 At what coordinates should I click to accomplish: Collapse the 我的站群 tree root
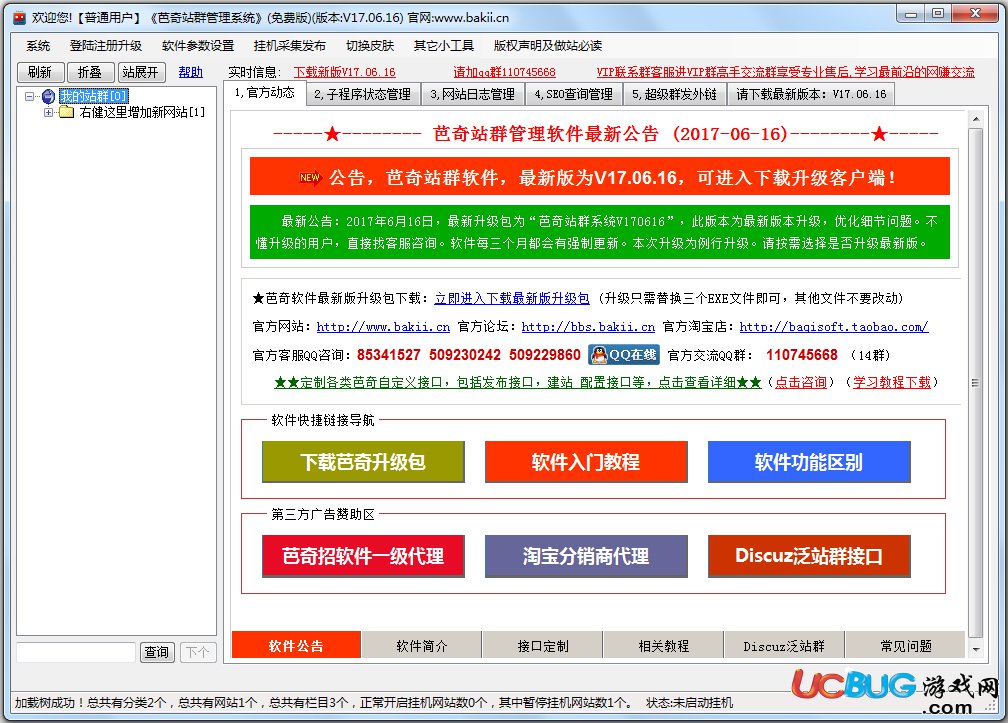(x=30, y=96)
